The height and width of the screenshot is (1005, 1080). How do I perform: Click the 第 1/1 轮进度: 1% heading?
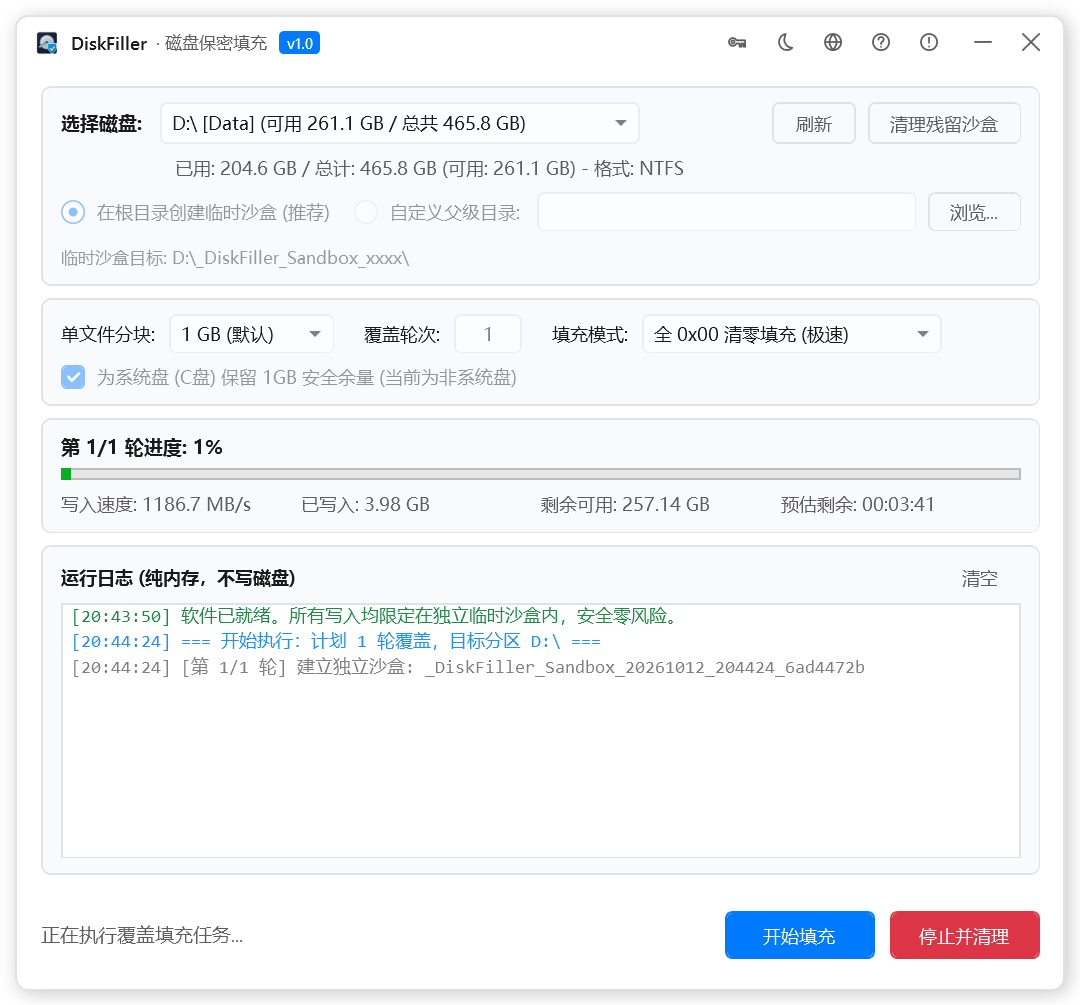click(x=142, y=448)
